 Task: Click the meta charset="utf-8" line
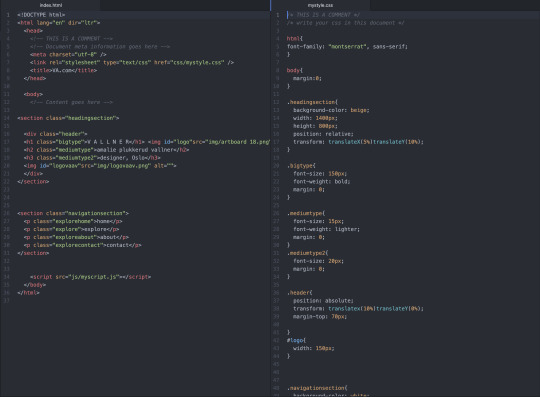[x=68, y=54]
